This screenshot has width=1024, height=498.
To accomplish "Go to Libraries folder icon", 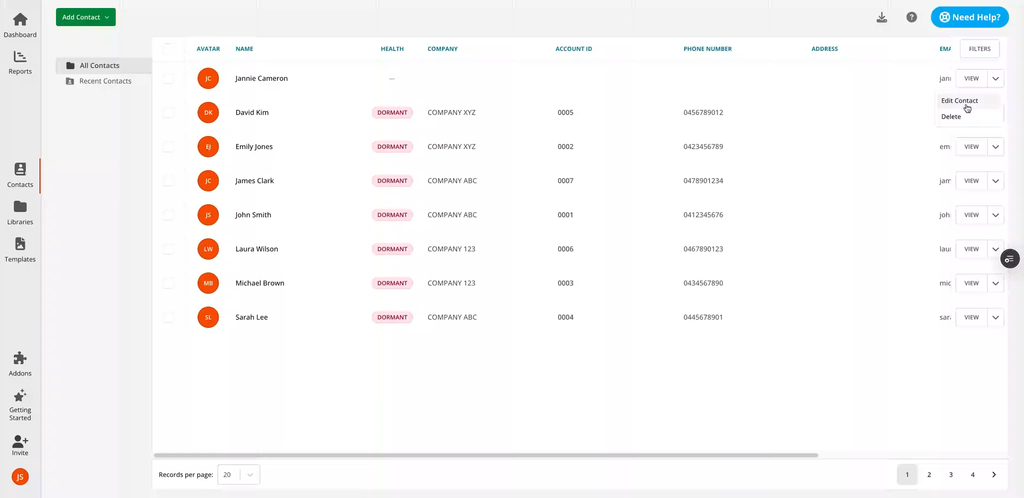I will pos(20,207).
